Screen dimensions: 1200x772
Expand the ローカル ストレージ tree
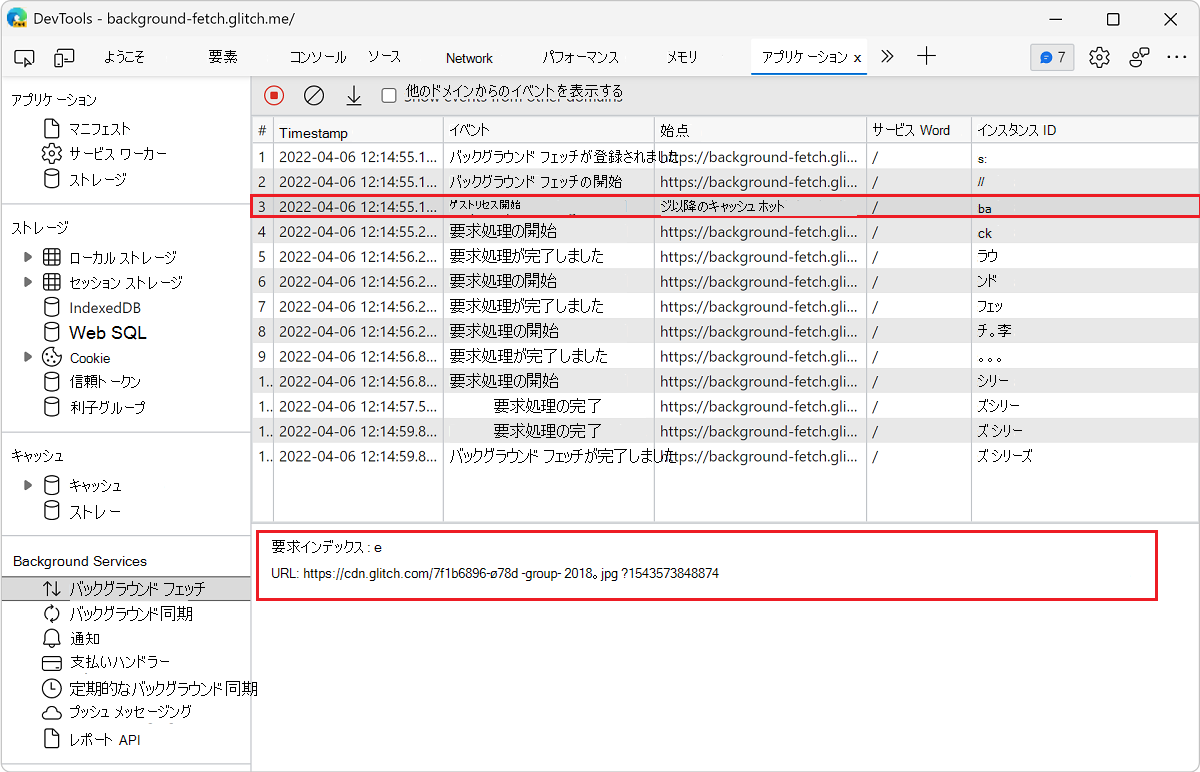pyautogui.click(x=28, y=257)
